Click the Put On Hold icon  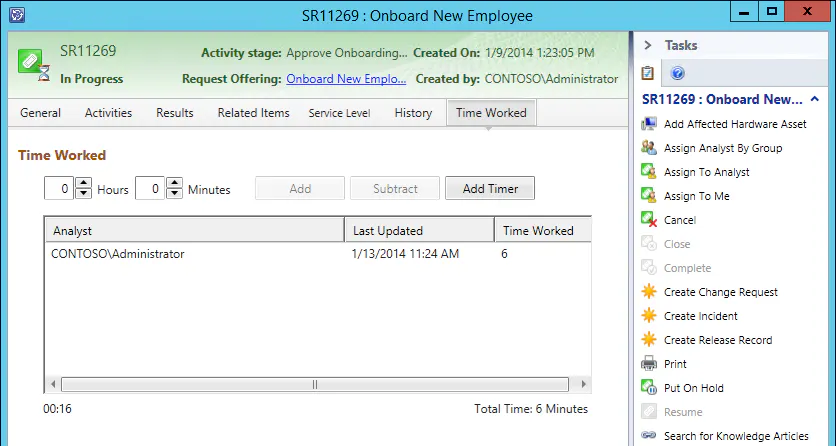[649, 387]
